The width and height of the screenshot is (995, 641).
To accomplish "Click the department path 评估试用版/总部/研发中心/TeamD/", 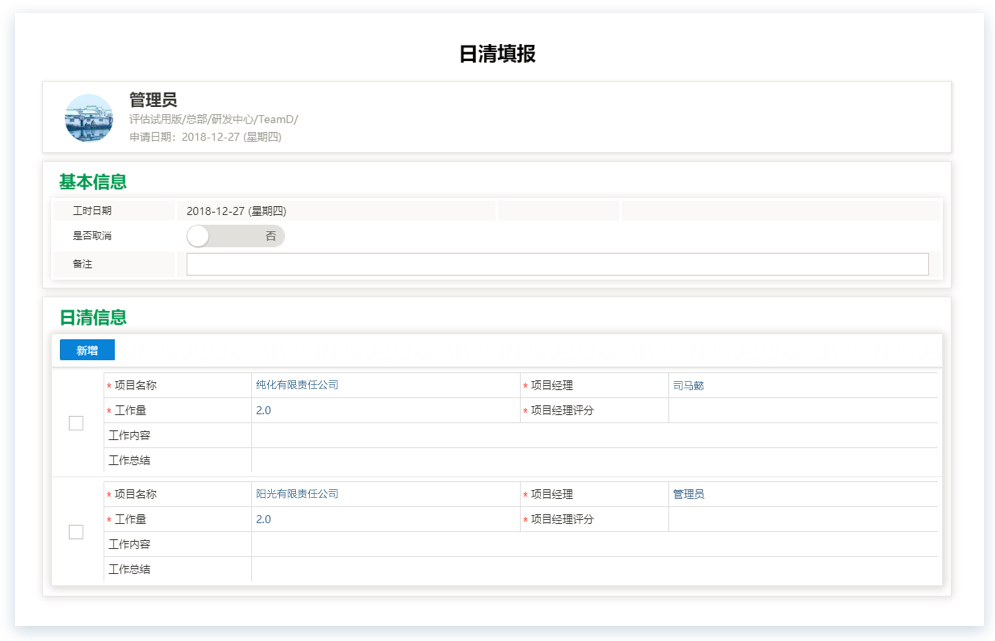I will click(214, 119).
